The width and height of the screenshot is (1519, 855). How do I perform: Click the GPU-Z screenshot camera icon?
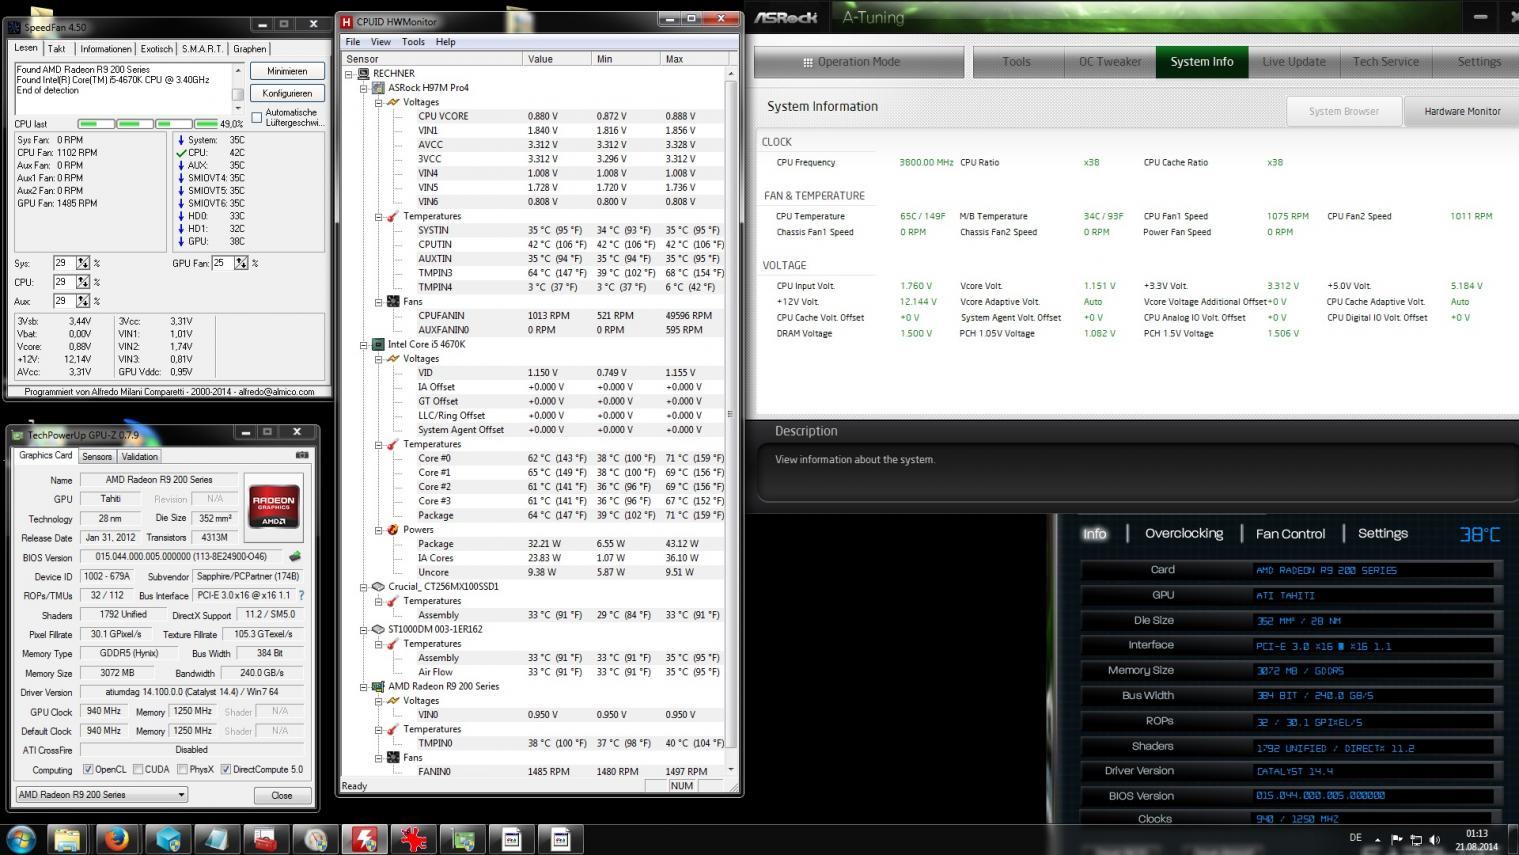[x=302, y=455]
